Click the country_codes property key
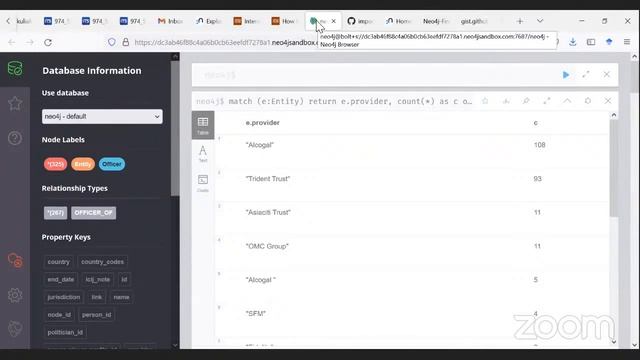640x360 pixels. pos(102,262)
